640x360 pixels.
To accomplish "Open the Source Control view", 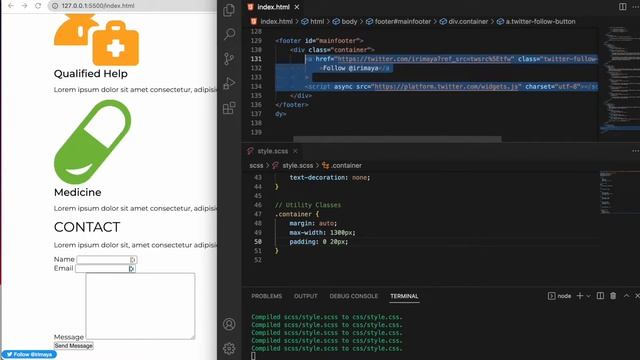I will point(229,59).
